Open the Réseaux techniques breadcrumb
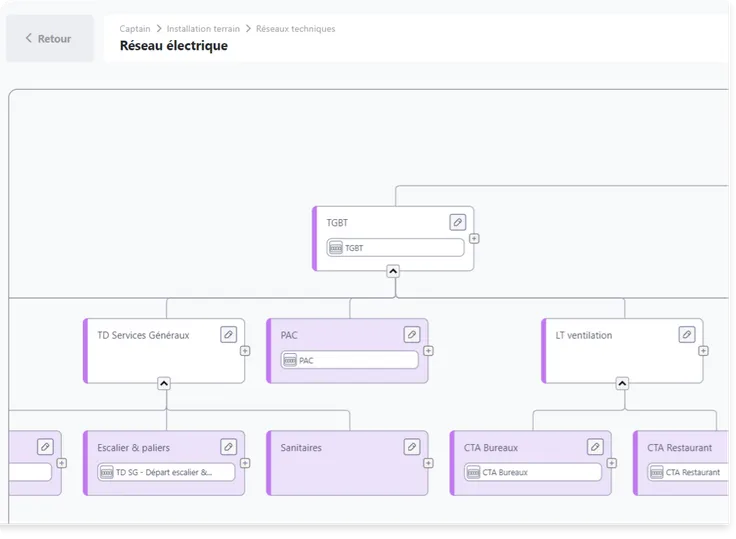The width and height of the screenshot is (736, 539). point(296,29)
